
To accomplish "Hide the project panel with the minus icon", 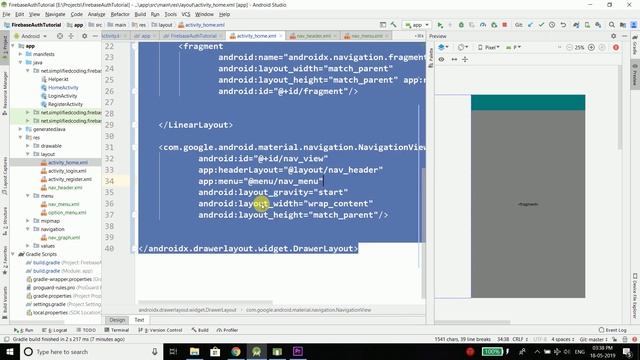I will [95, 36].
